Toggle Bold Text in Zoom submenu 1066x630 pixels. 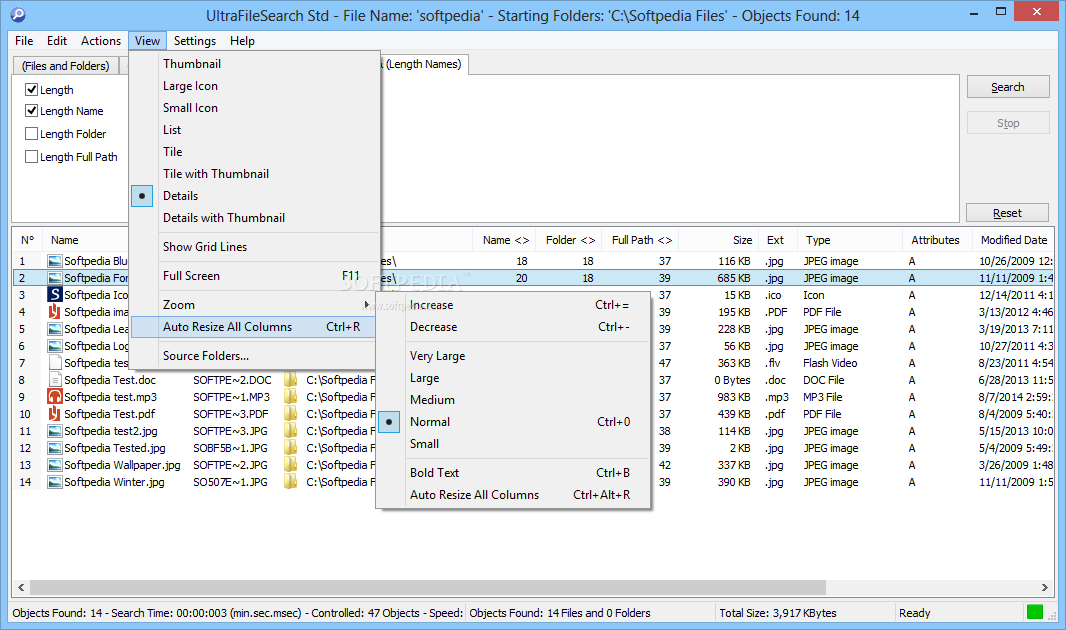pyautogui.click(x=513, y=473)
